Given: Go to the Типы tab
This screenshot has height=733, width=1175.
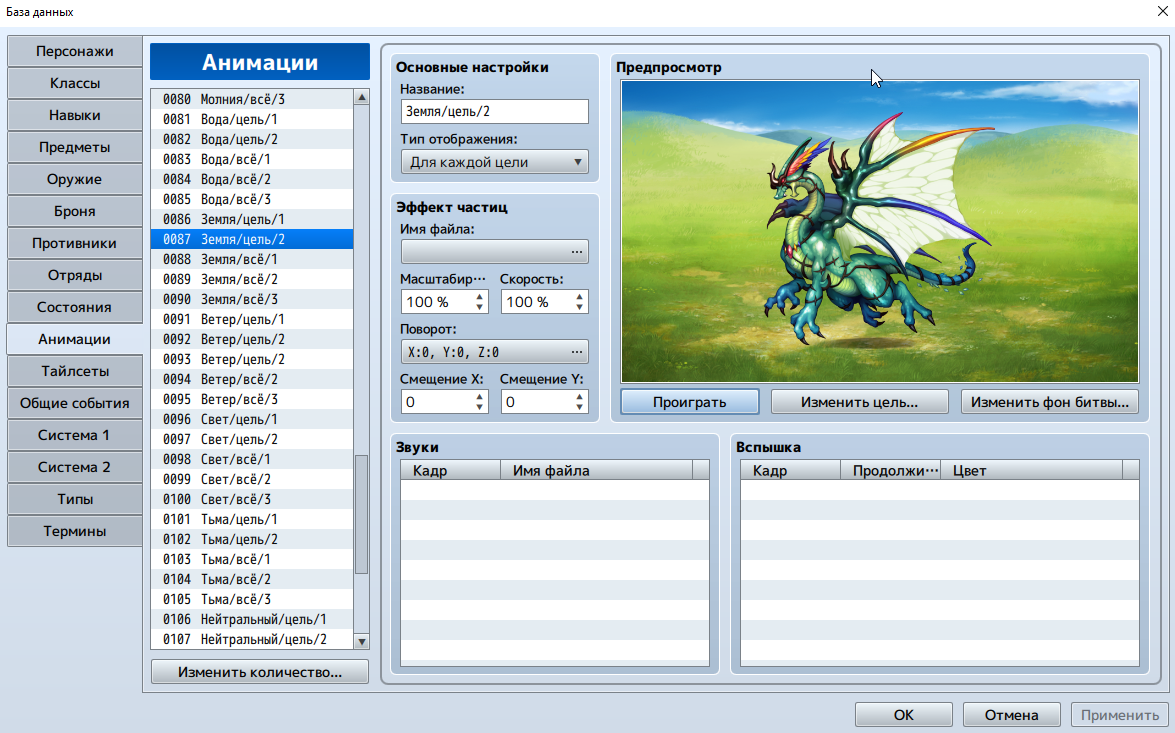Looking at the screenshot, I should click(x=75, y=499).
